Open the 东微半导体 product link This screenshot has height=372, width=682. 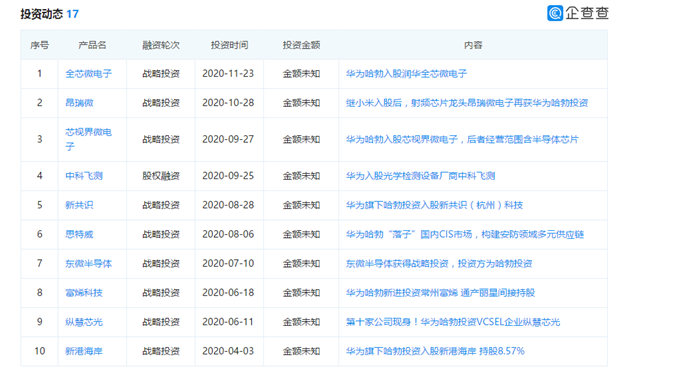pyautogui.click(x=88, y=263)
